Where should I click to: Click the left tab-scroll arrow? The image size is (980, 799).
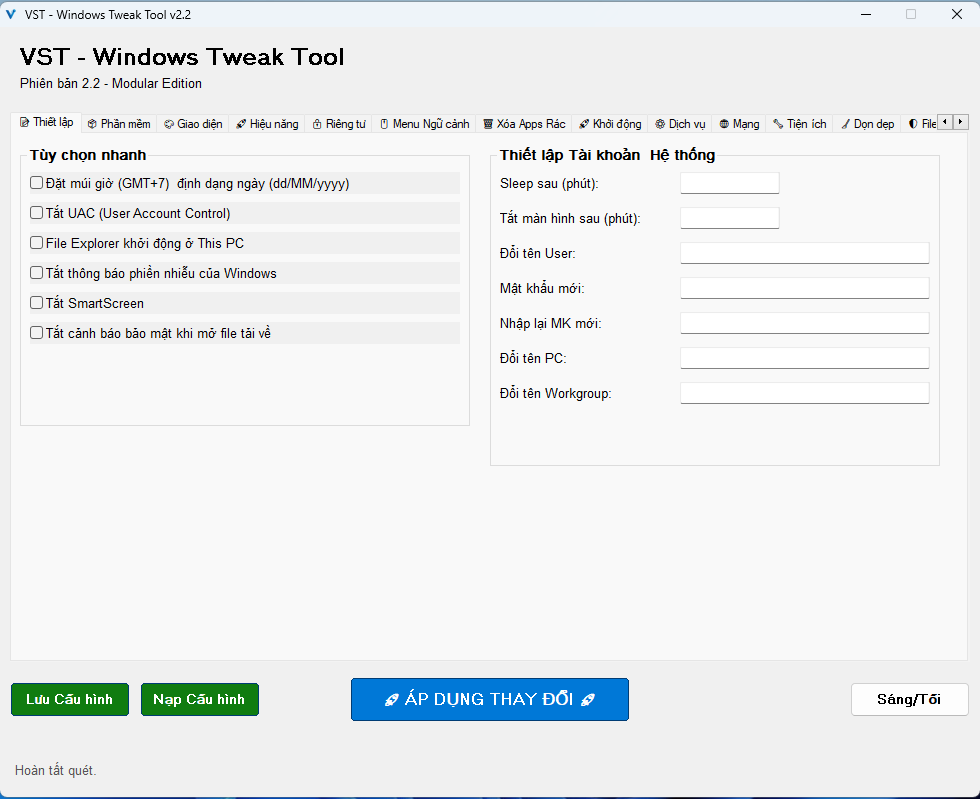(x=945, y=122)
